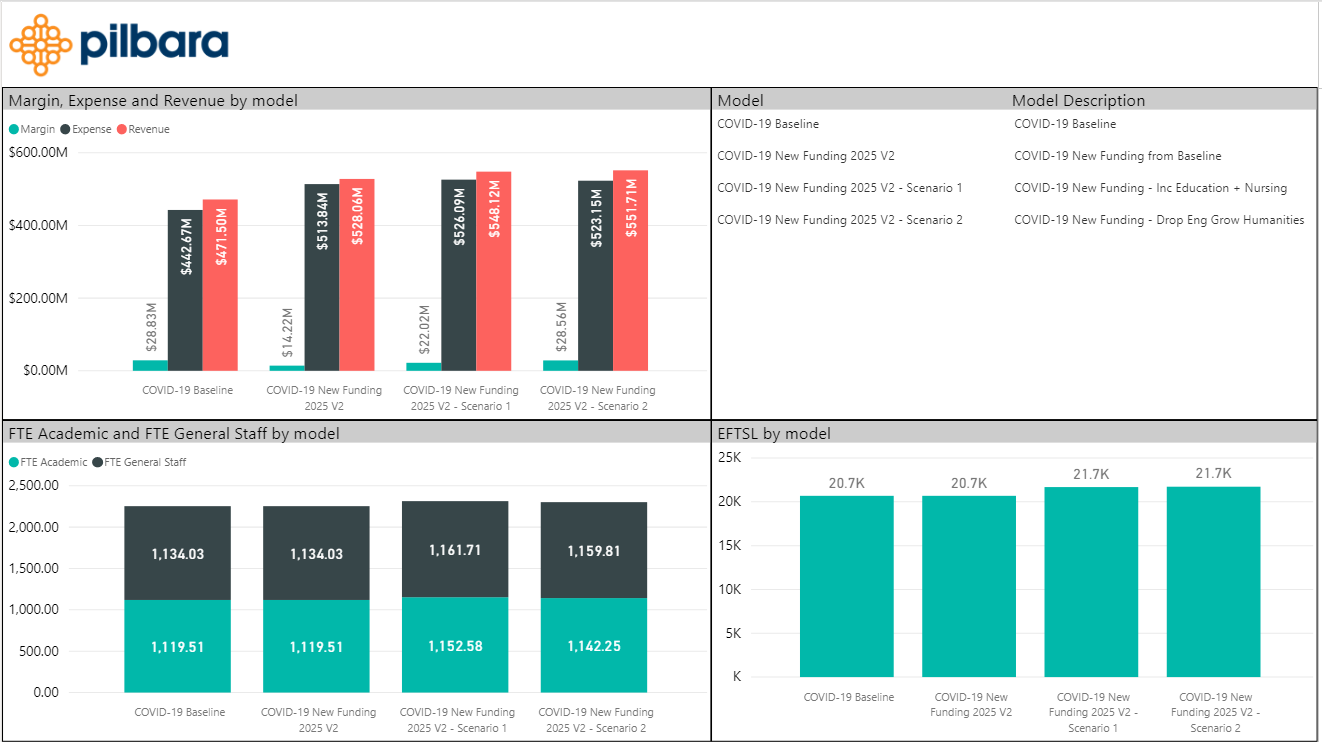This screenshot has width=1322, height=742.
Task: Select COVID-19 New Funding 2025 V2 row
Action: 1013,156
